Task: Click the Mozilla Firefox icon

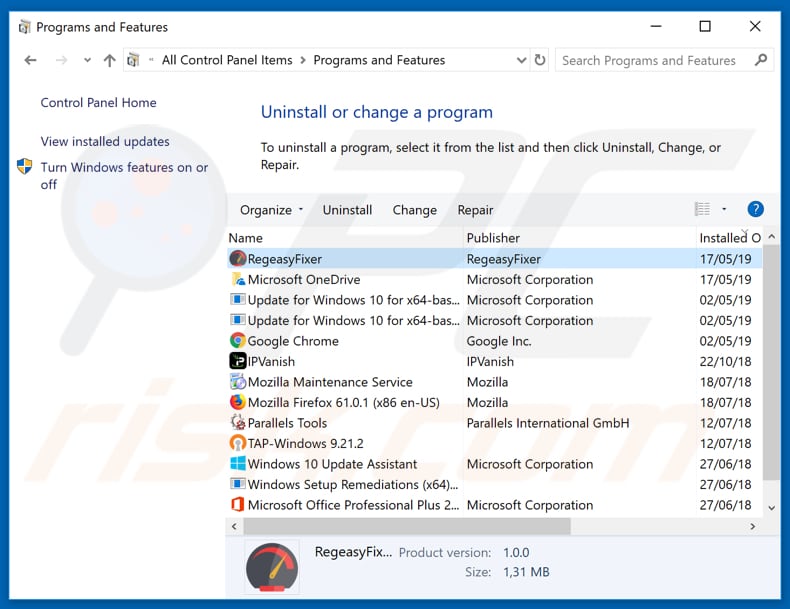Action: 237,402
